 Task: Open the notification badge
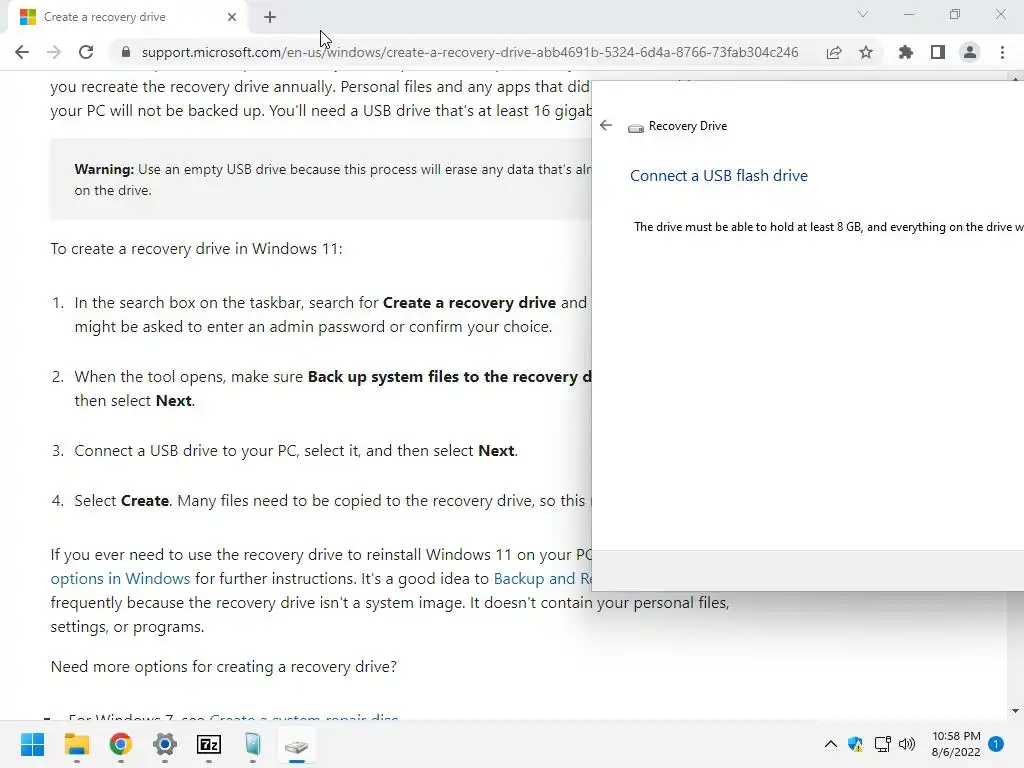(996, 744)
